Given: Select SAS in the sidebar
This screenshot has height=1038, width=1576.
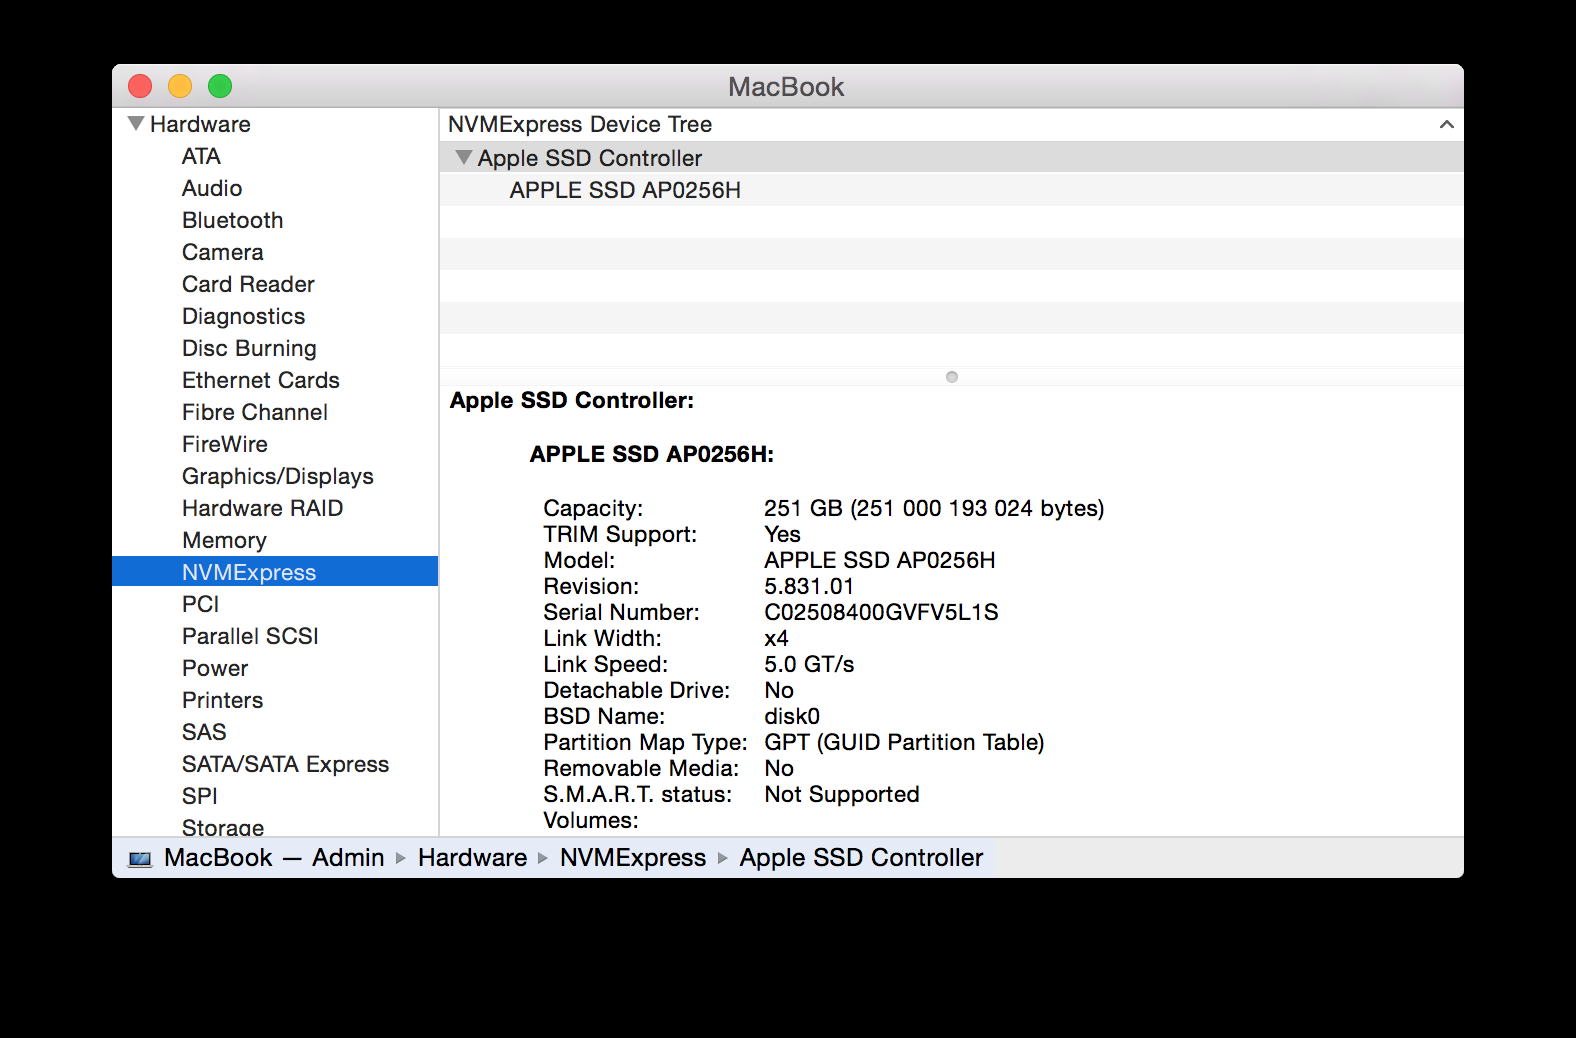Looking at the screenshot, I should [x=204, y=732].
